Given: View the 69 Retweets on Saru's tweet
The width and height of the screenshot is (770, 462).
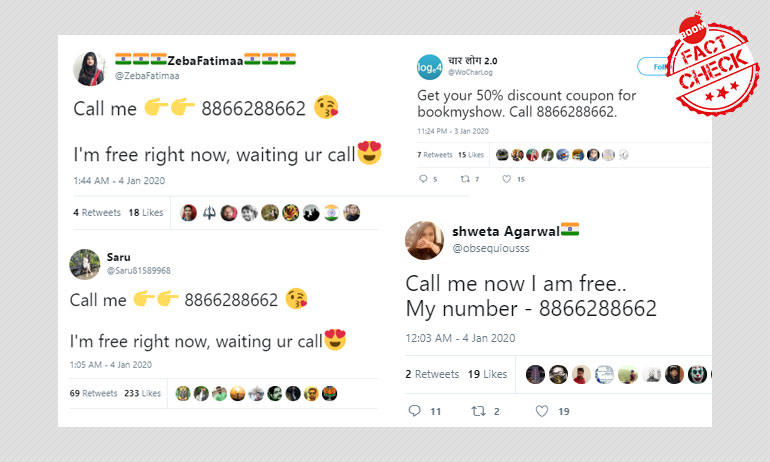Looking at the screenshot, I should click(x=93, y=393).
